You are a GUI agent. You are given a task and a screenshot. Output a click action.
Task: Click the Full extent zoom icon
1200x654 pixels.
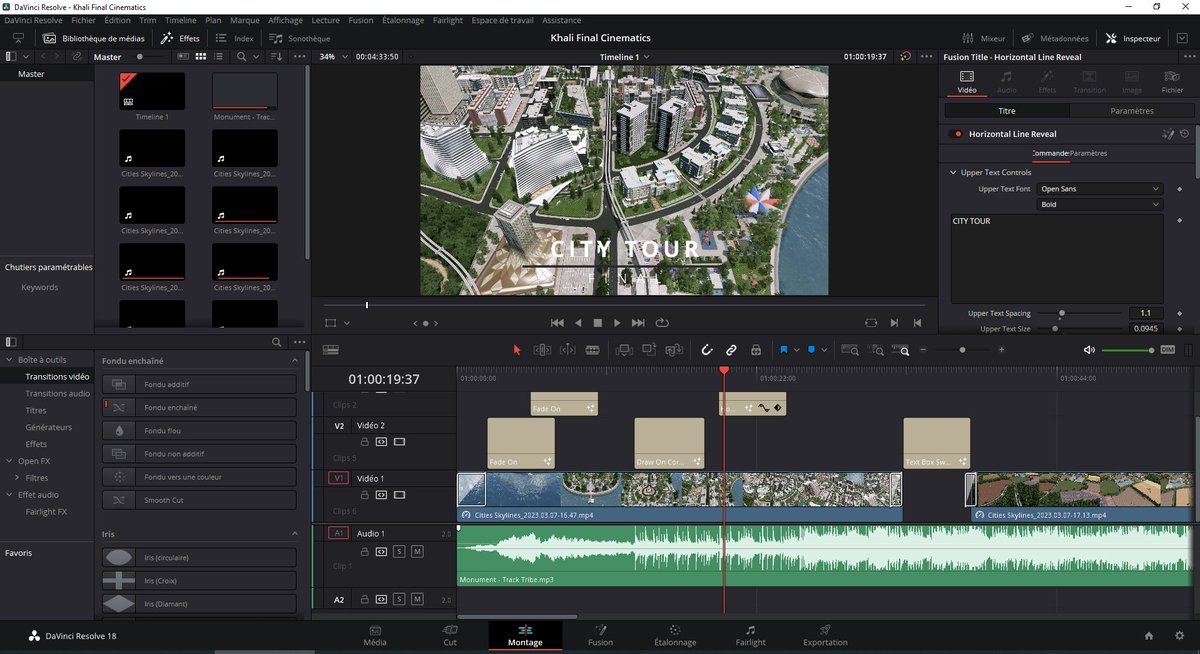pos(850,350)
